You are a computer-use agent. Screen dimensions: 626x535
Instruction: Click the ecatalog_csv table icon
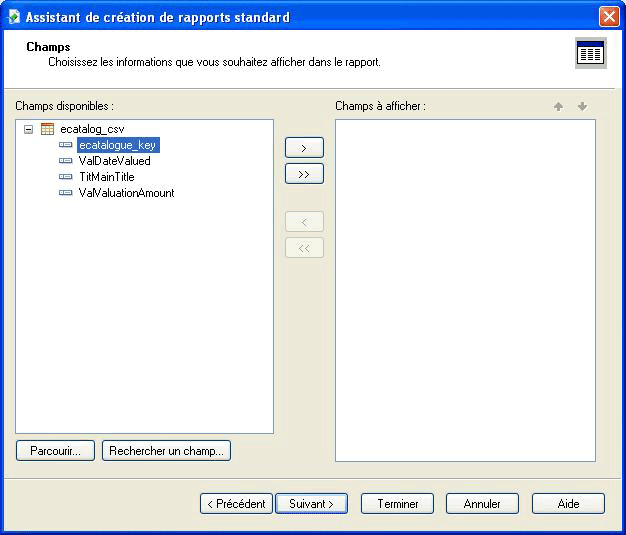pyautogui.click(x=47, y=129)
